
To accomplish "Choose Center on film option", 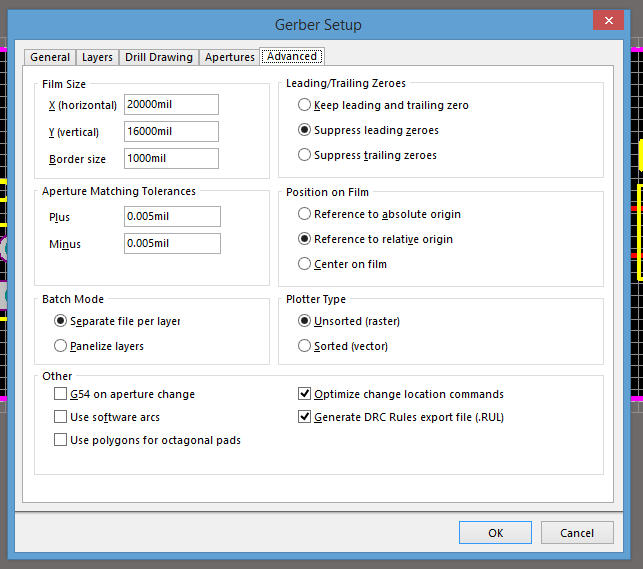I will [305, 264].
